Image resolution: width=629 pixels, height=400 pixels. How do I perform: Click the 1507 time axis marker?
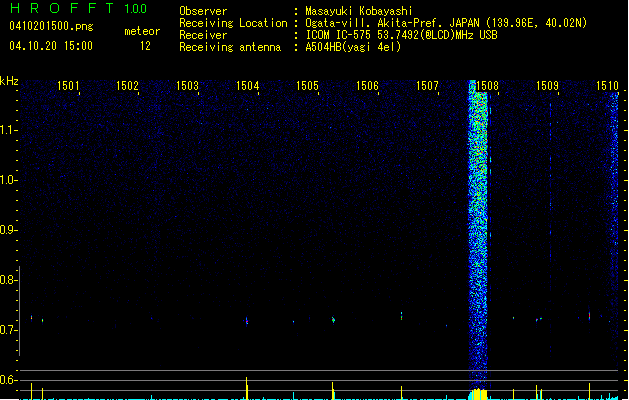click(x=427, y=86)
